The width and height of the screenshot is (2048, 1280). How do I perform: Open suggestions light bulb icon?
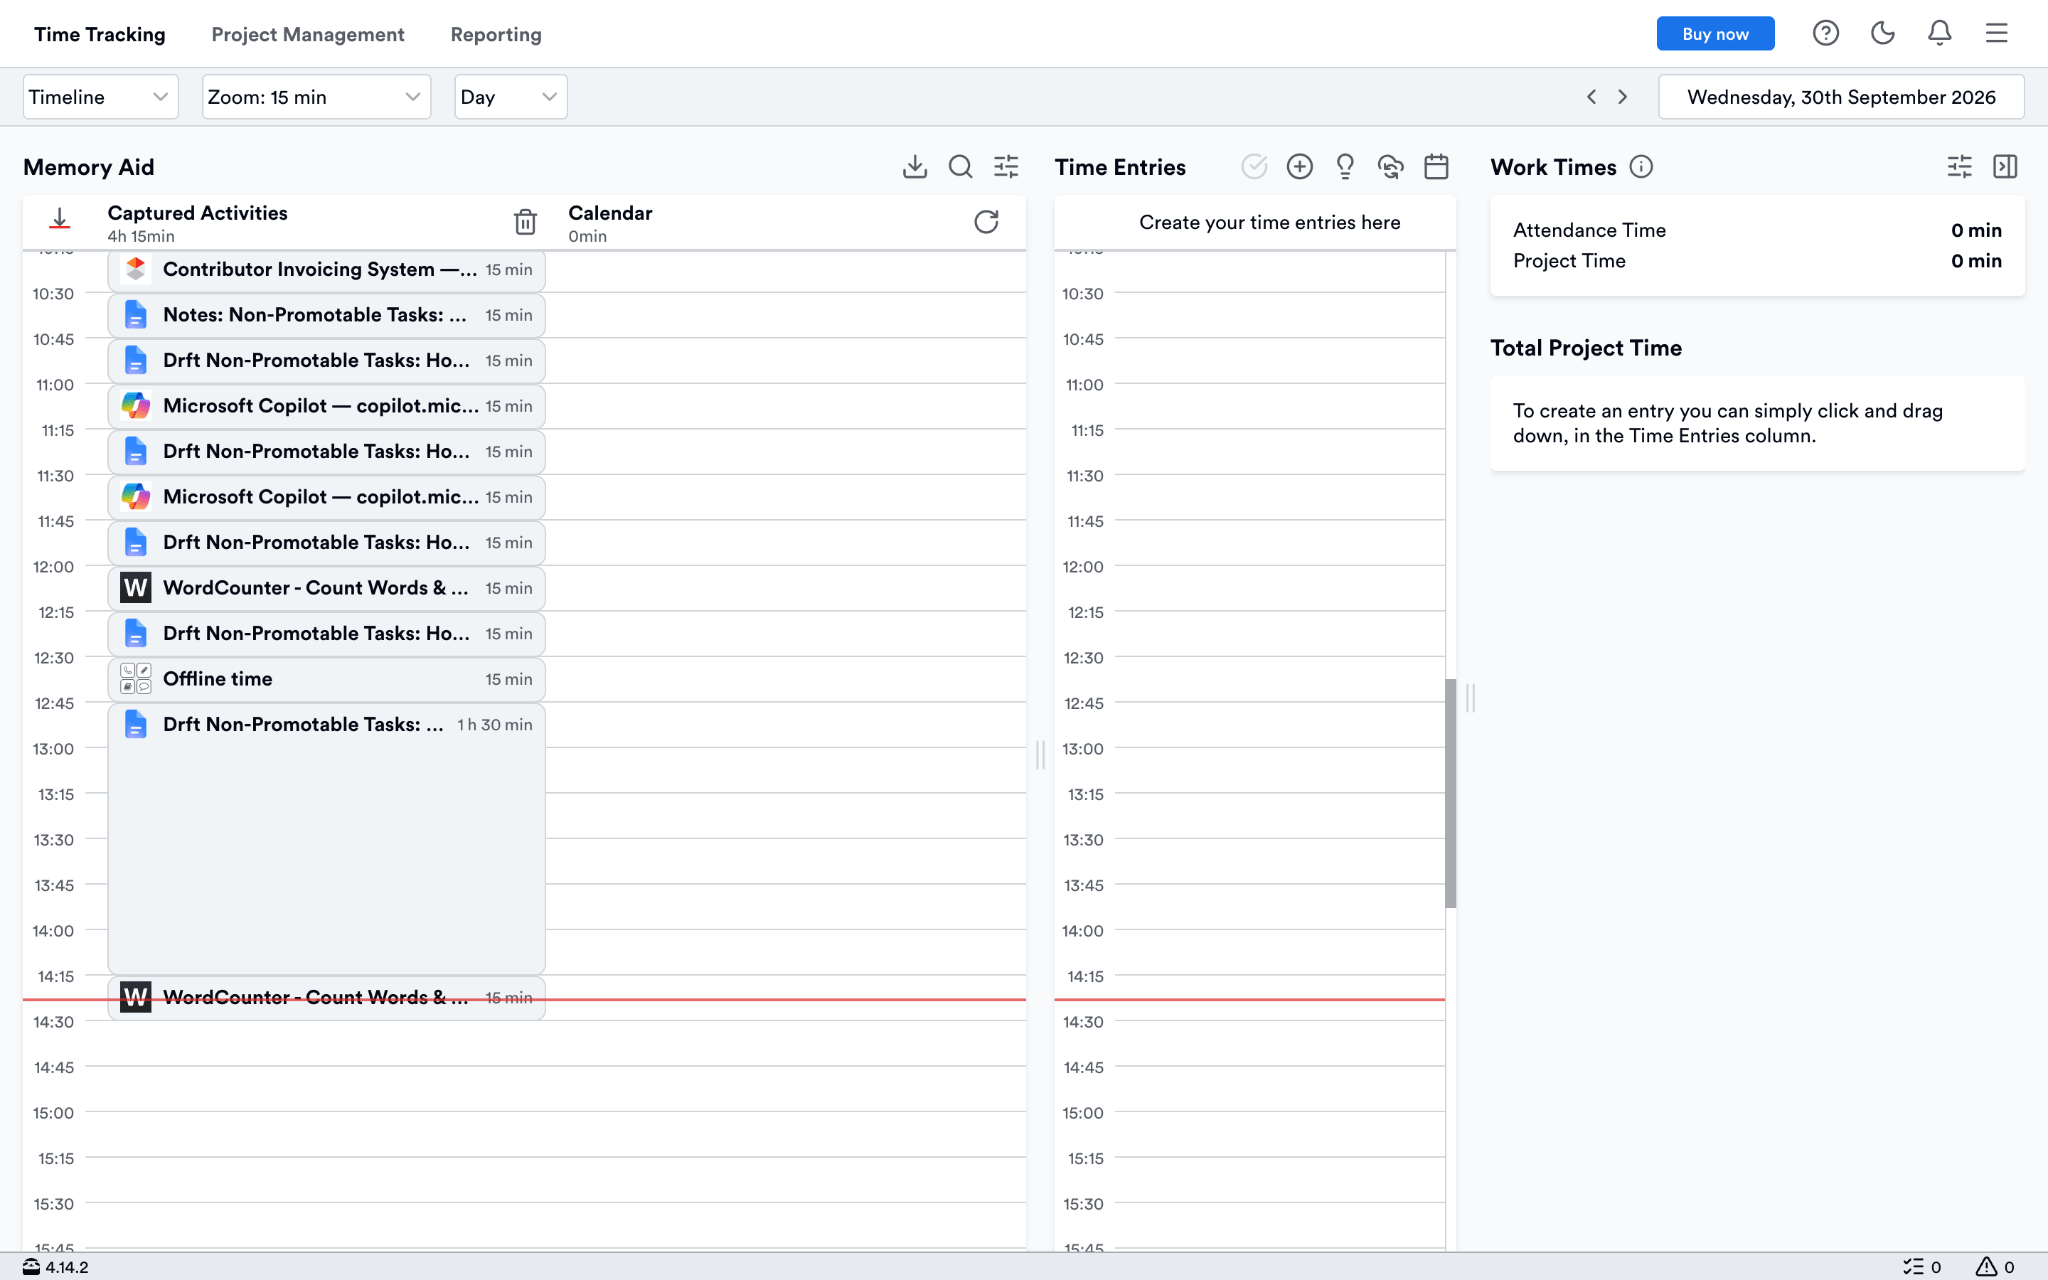(x=1345, y=167)
